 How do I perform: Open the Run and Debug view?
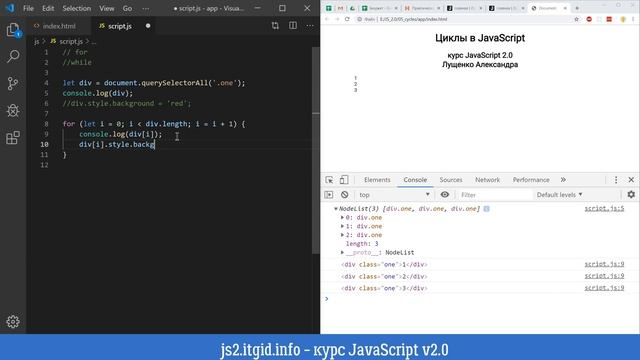tap(13, 110)
